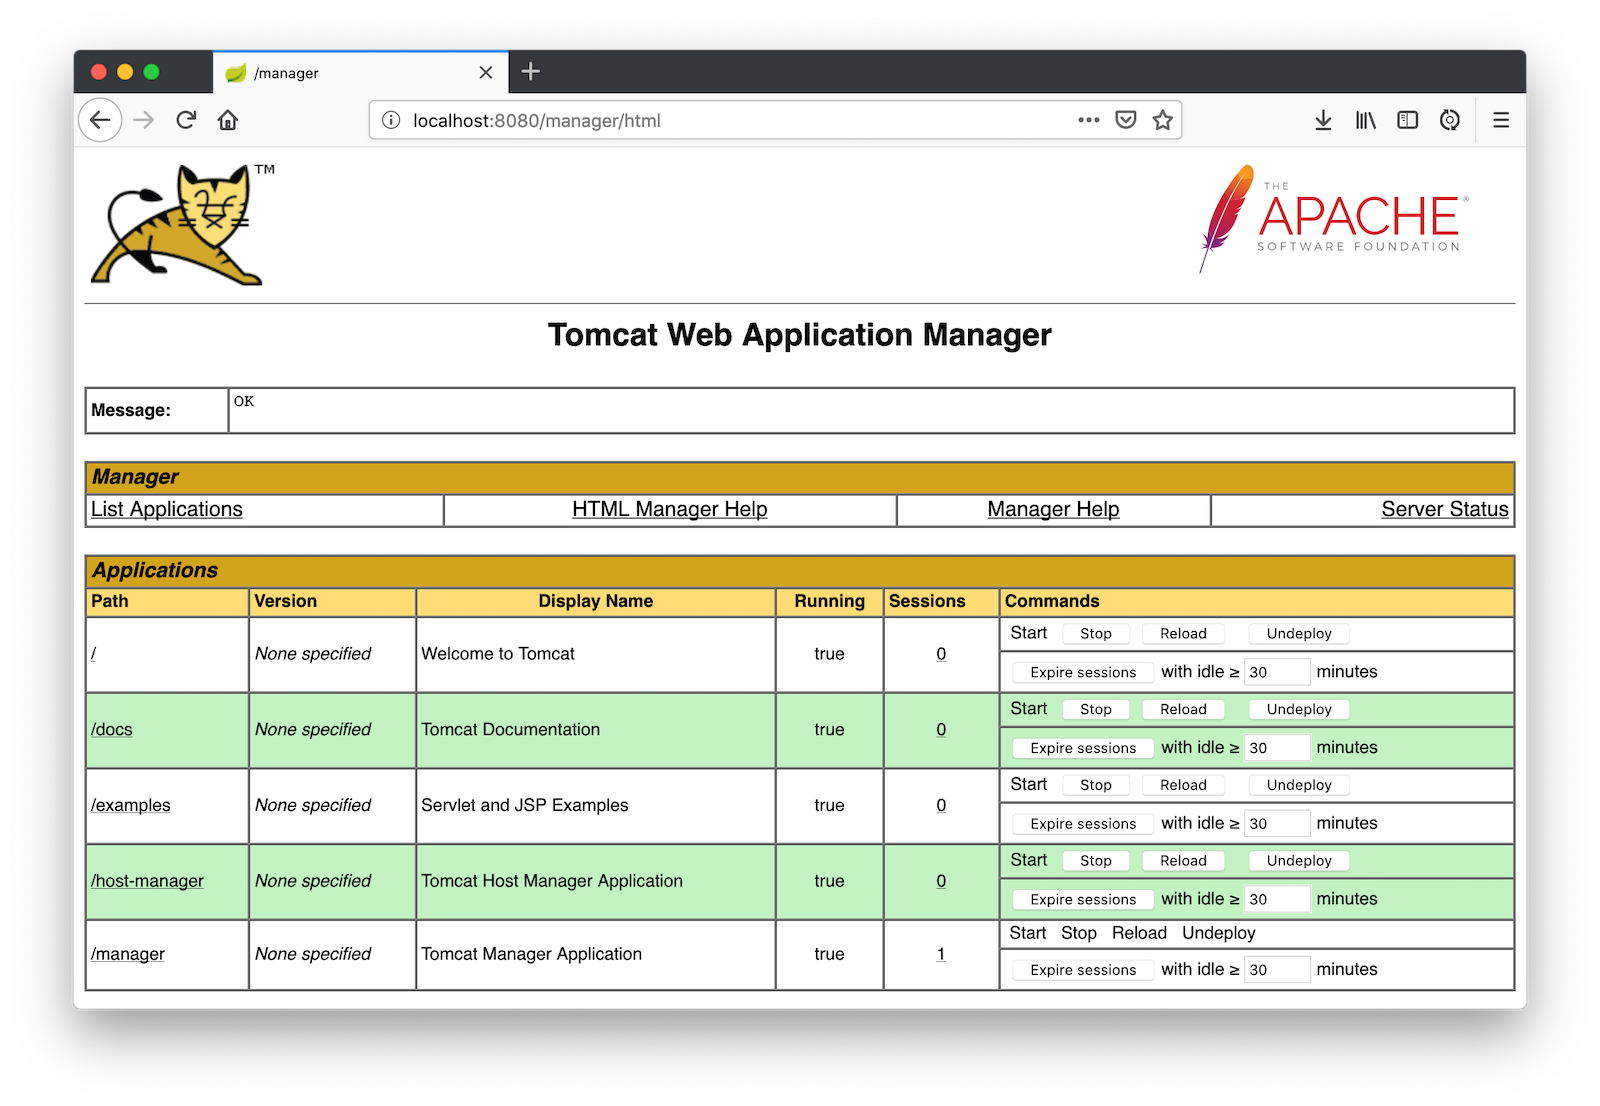This screenshot has width=1600, height=1106.
Task: Save page to Pocket icon
Action: pyautogui.click(x=1126, y=120)
